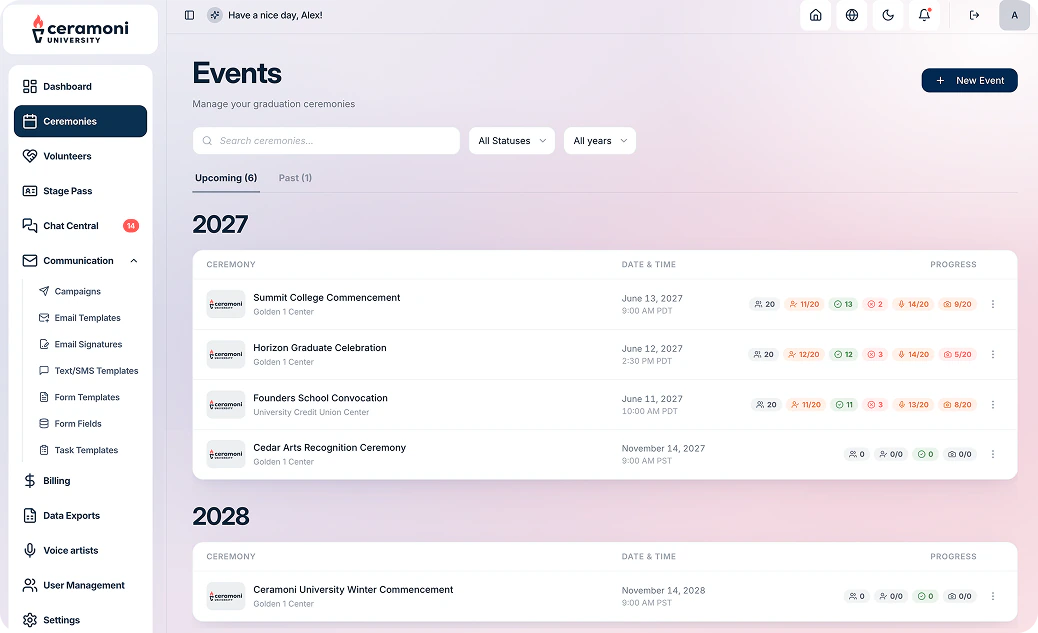The height and width of the screenshot is (633, 1038).
Task: Open more options for Founders School Convocation
Action: [992, 405]
